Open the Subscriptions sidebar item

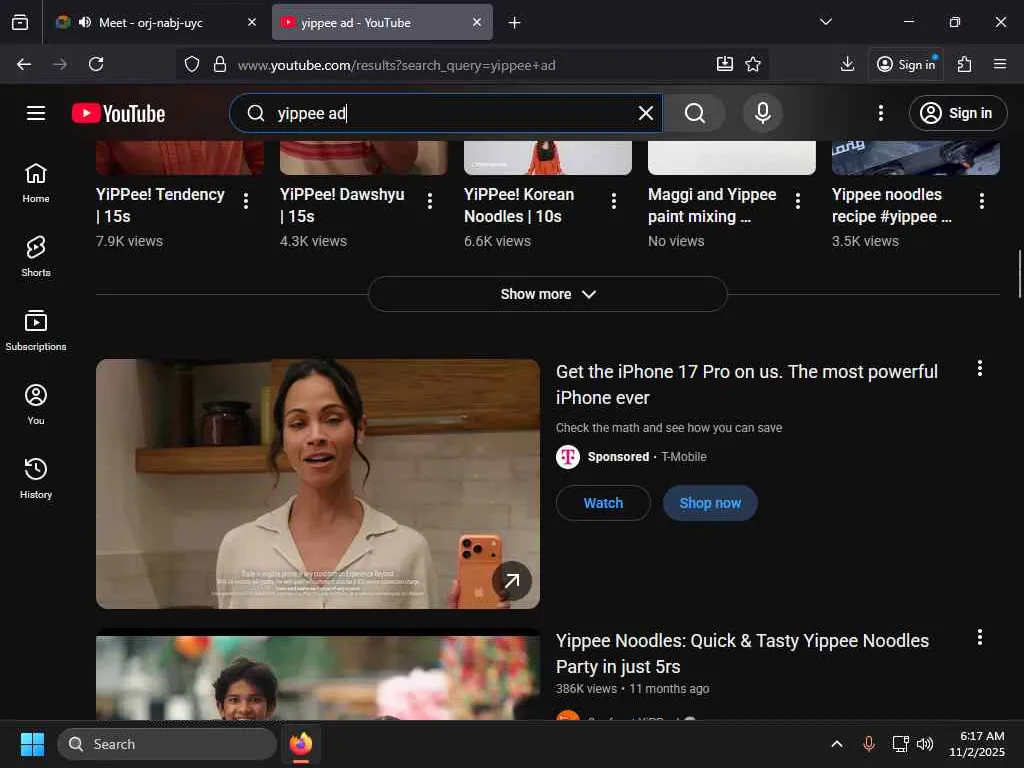pos(36,330)
